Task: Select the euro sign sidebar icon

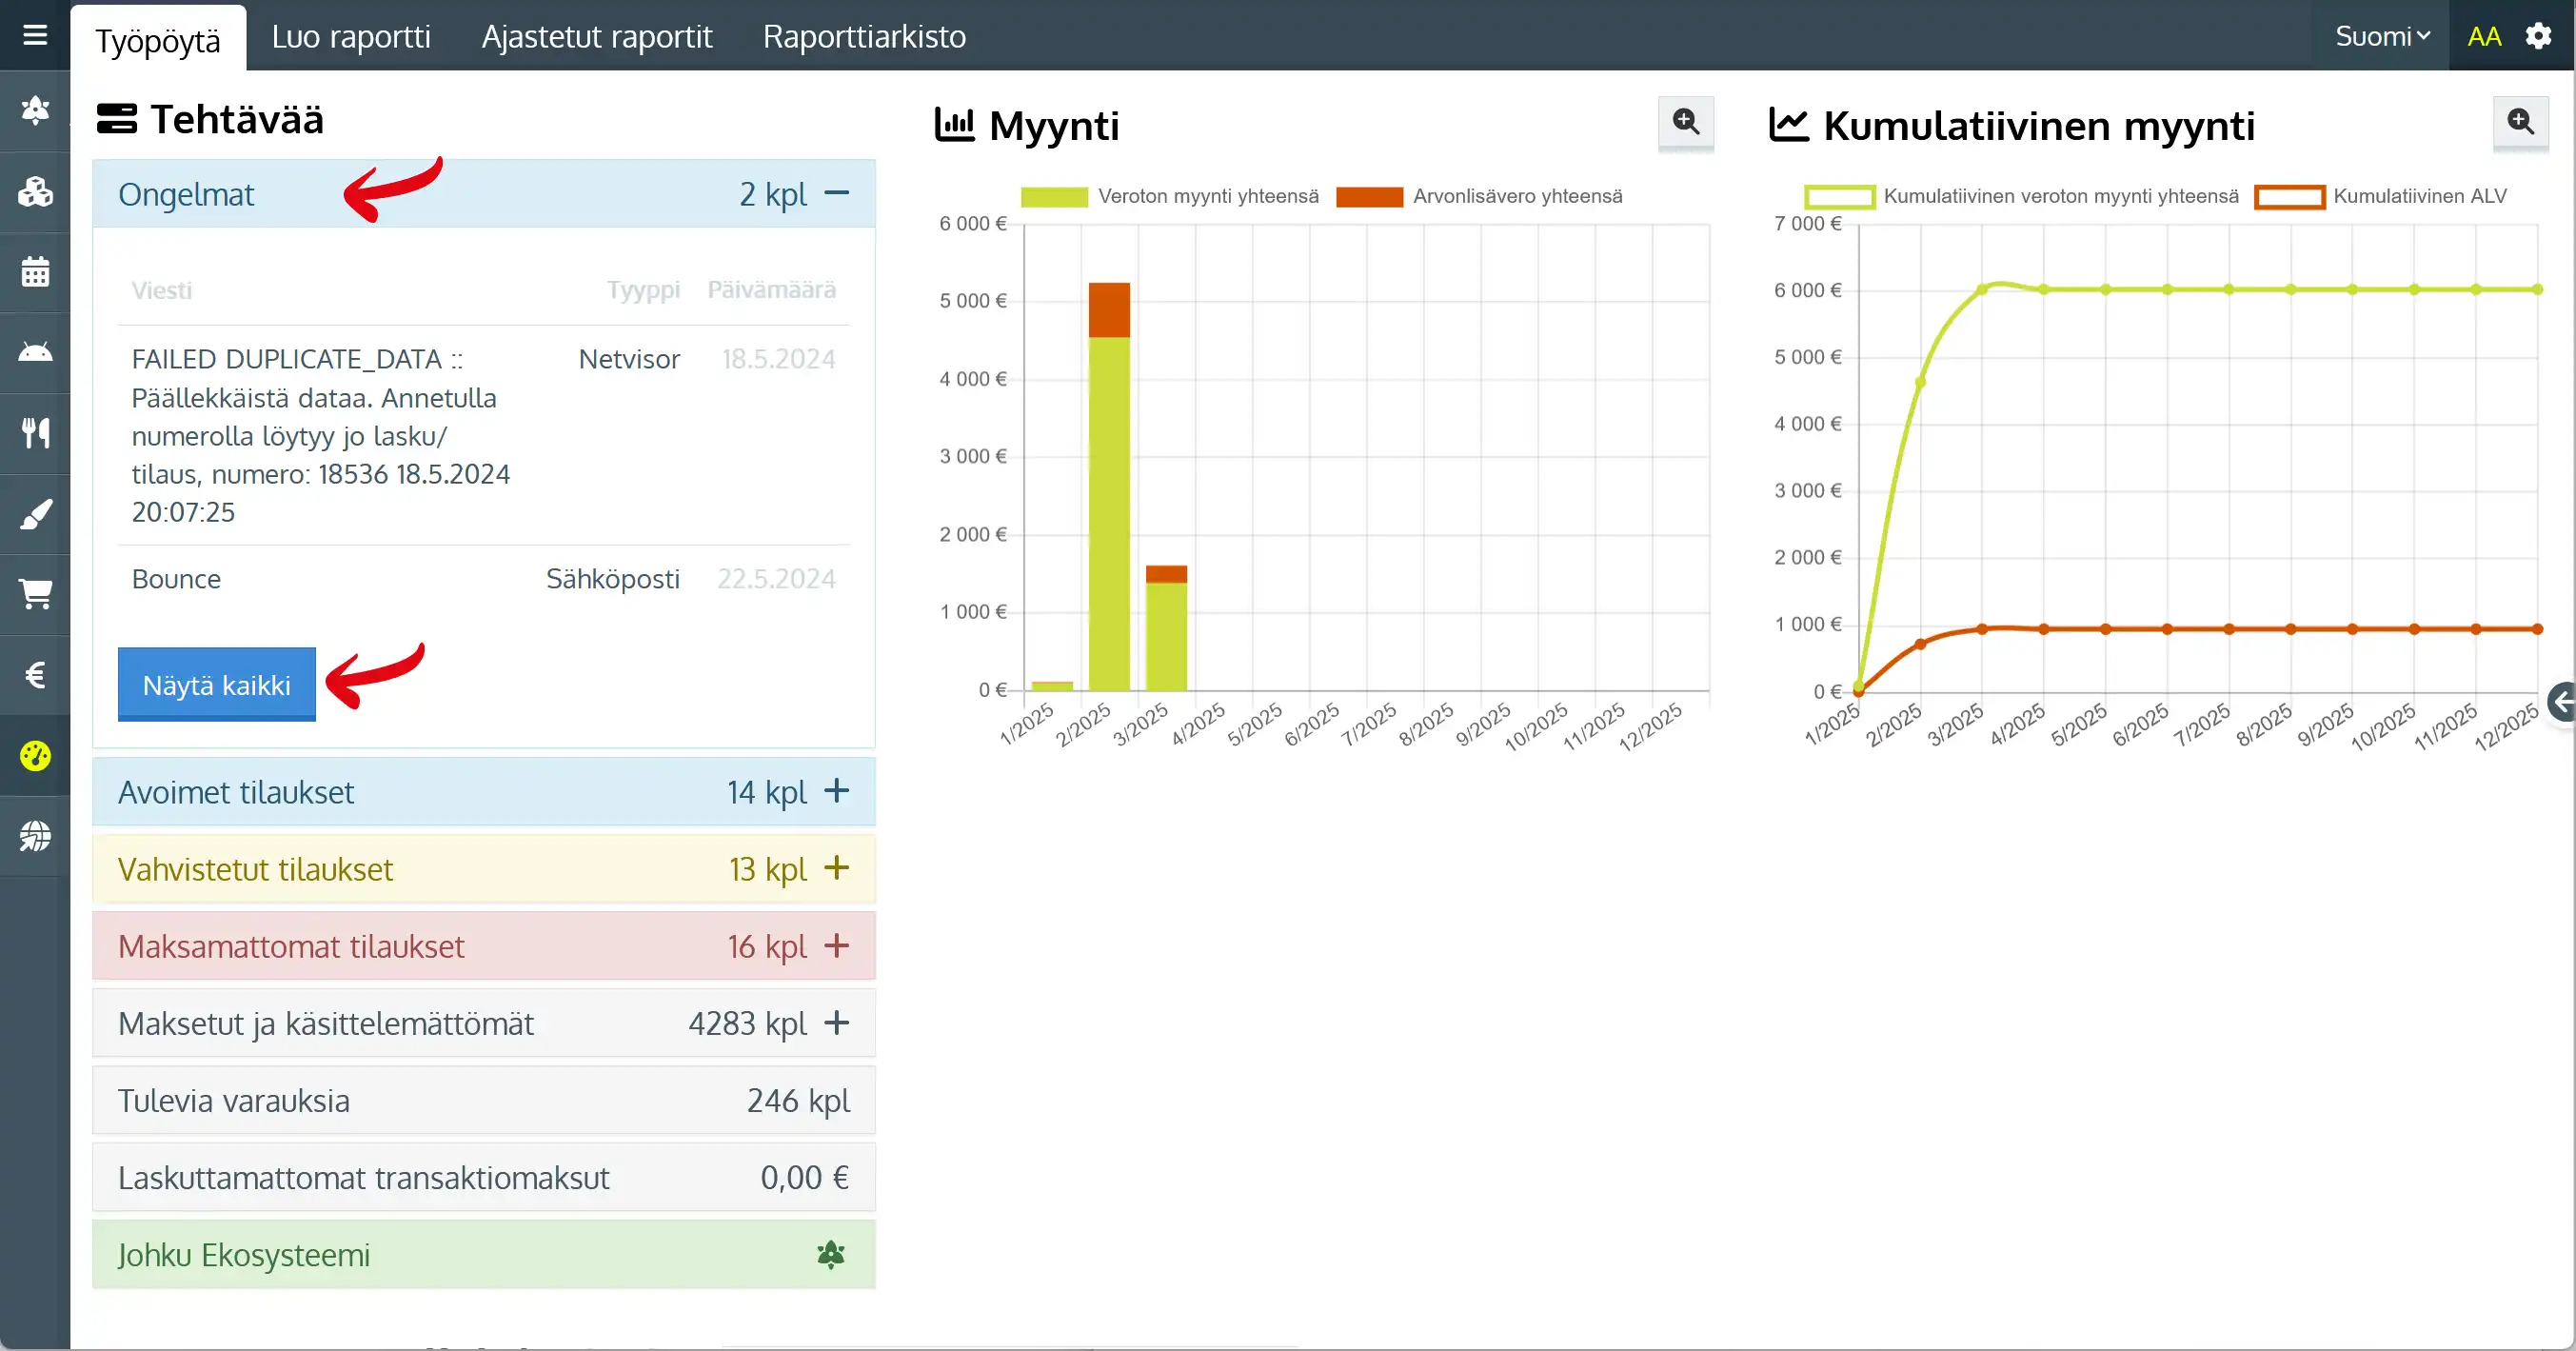Action: coord(35,675)
